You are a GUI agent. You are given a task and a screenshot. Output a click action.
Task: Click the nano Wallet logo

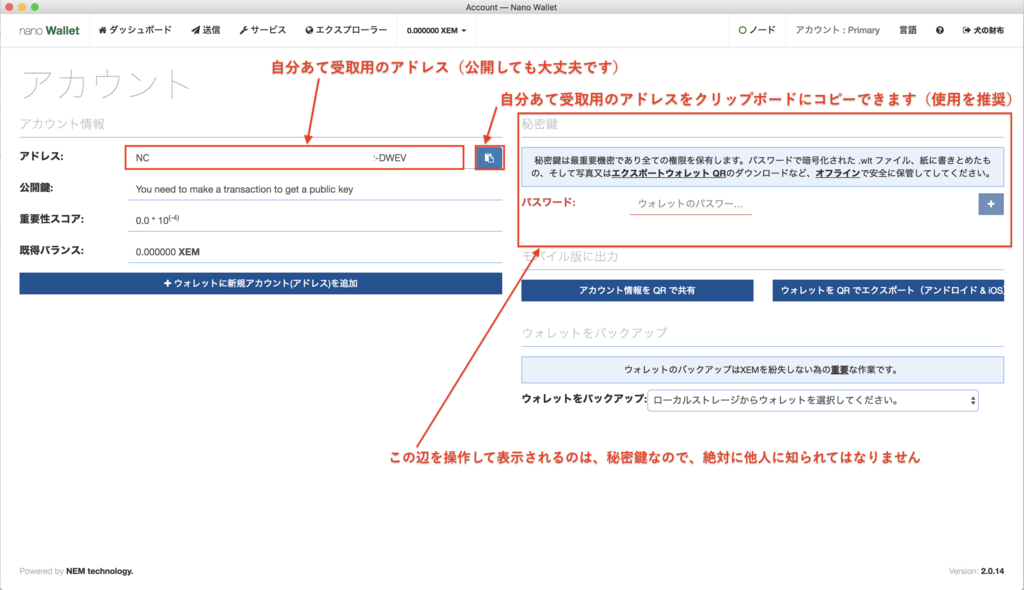[49, 31]
